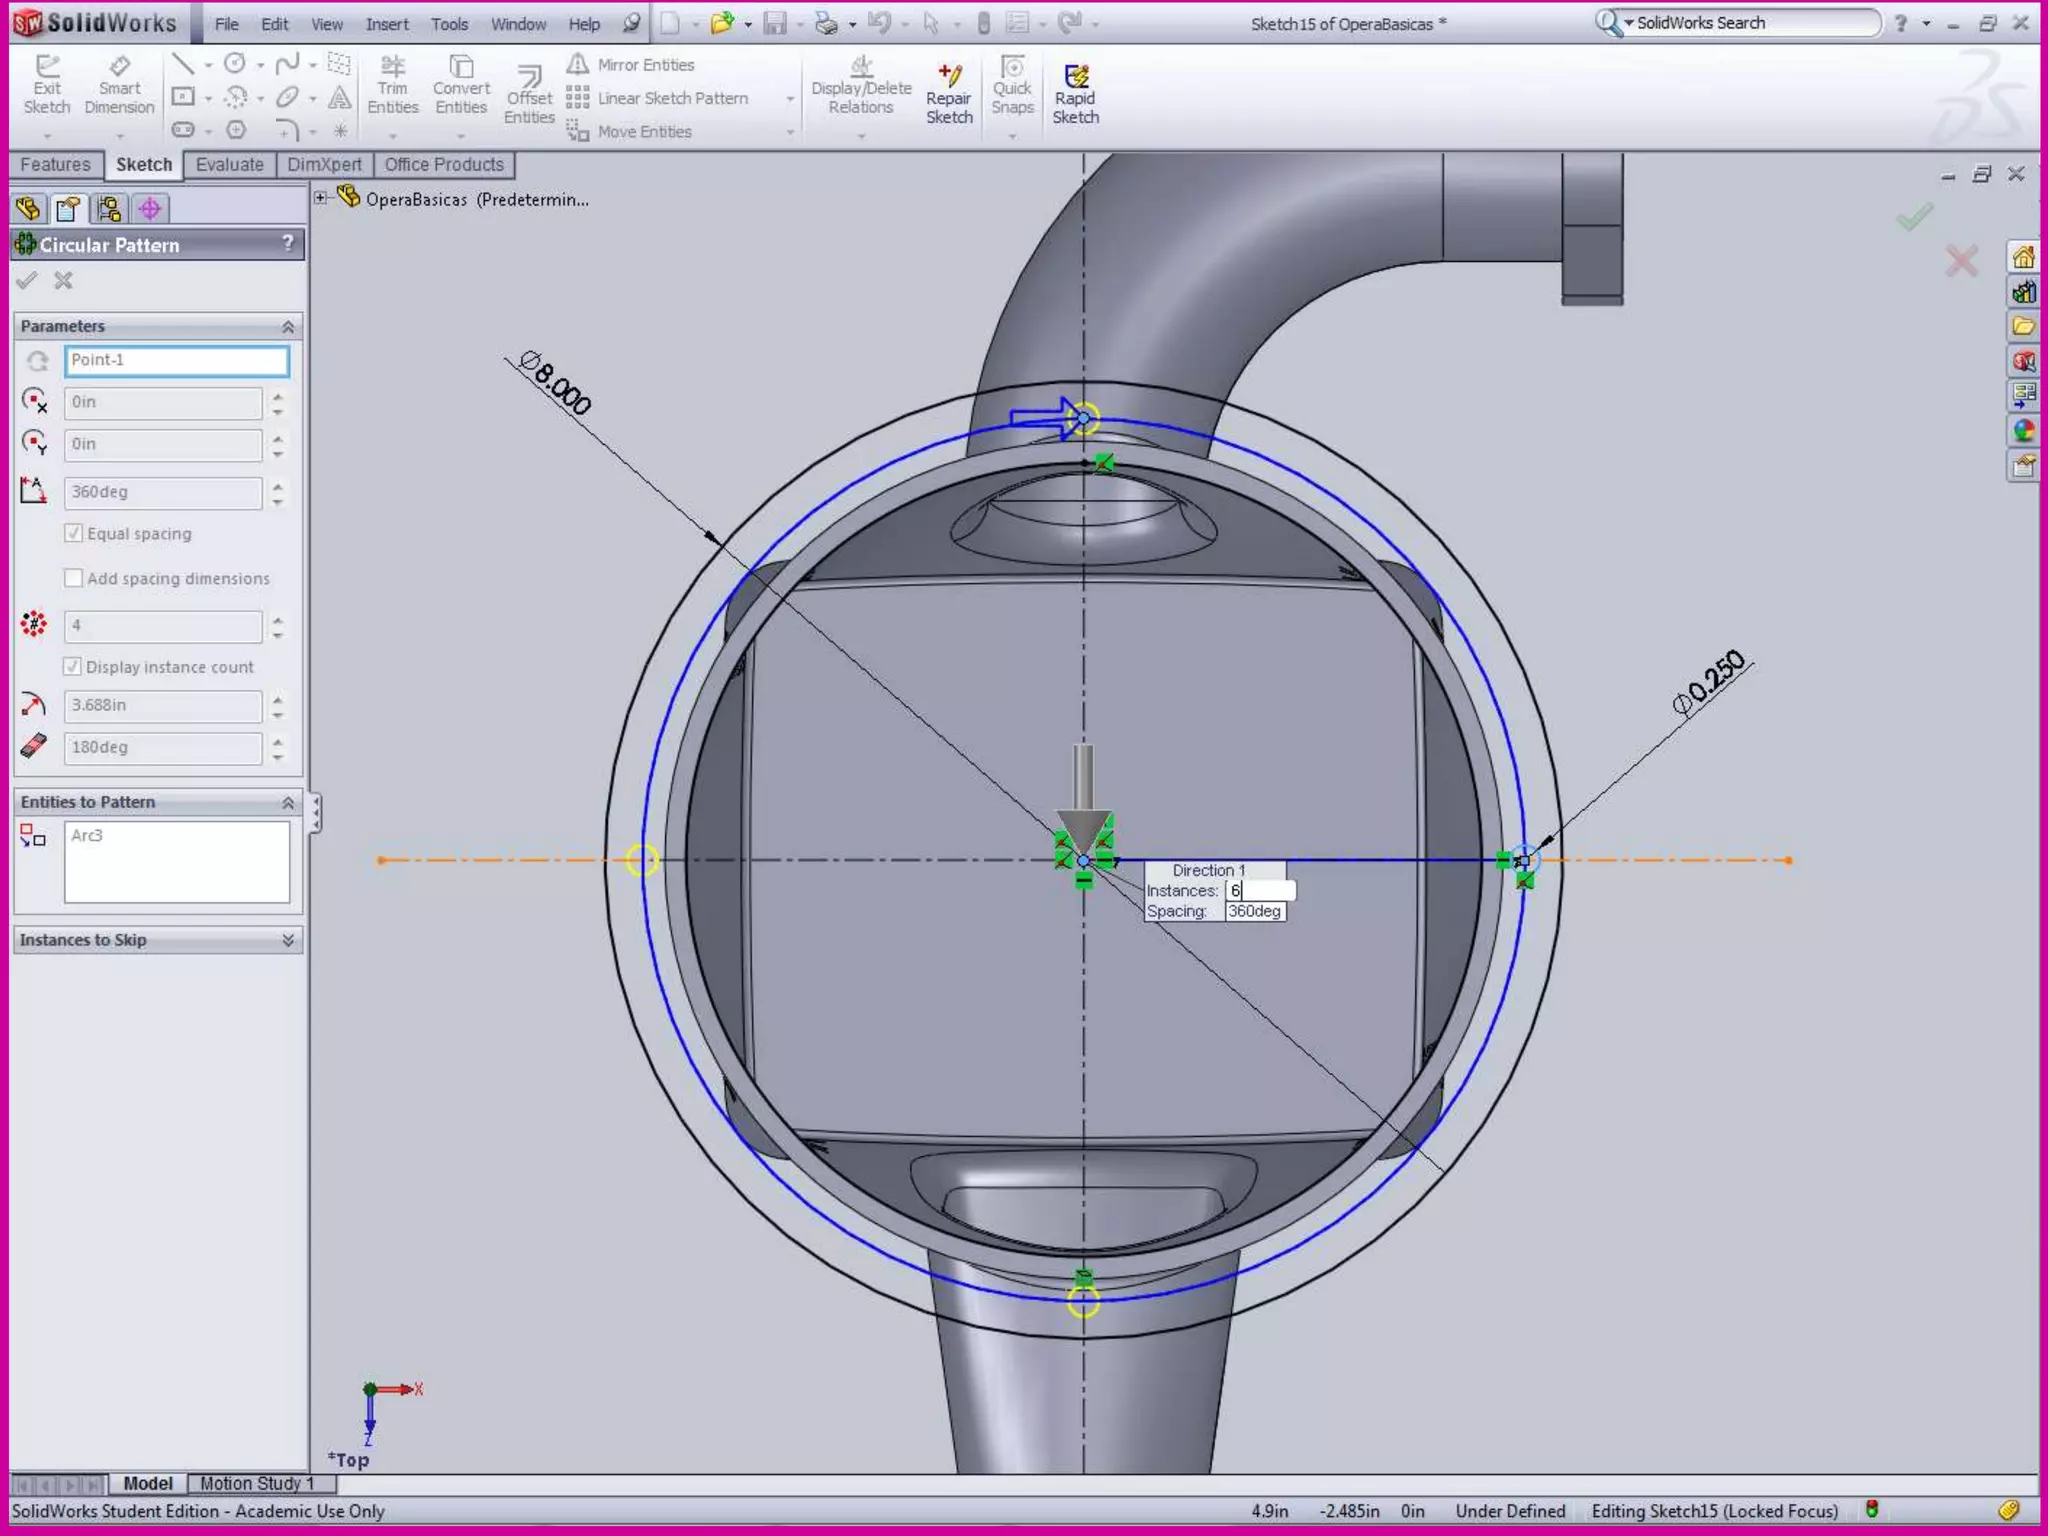Toggle the Equal spacing checkbox
The image size is (2048, 1536).
(74, 533)
